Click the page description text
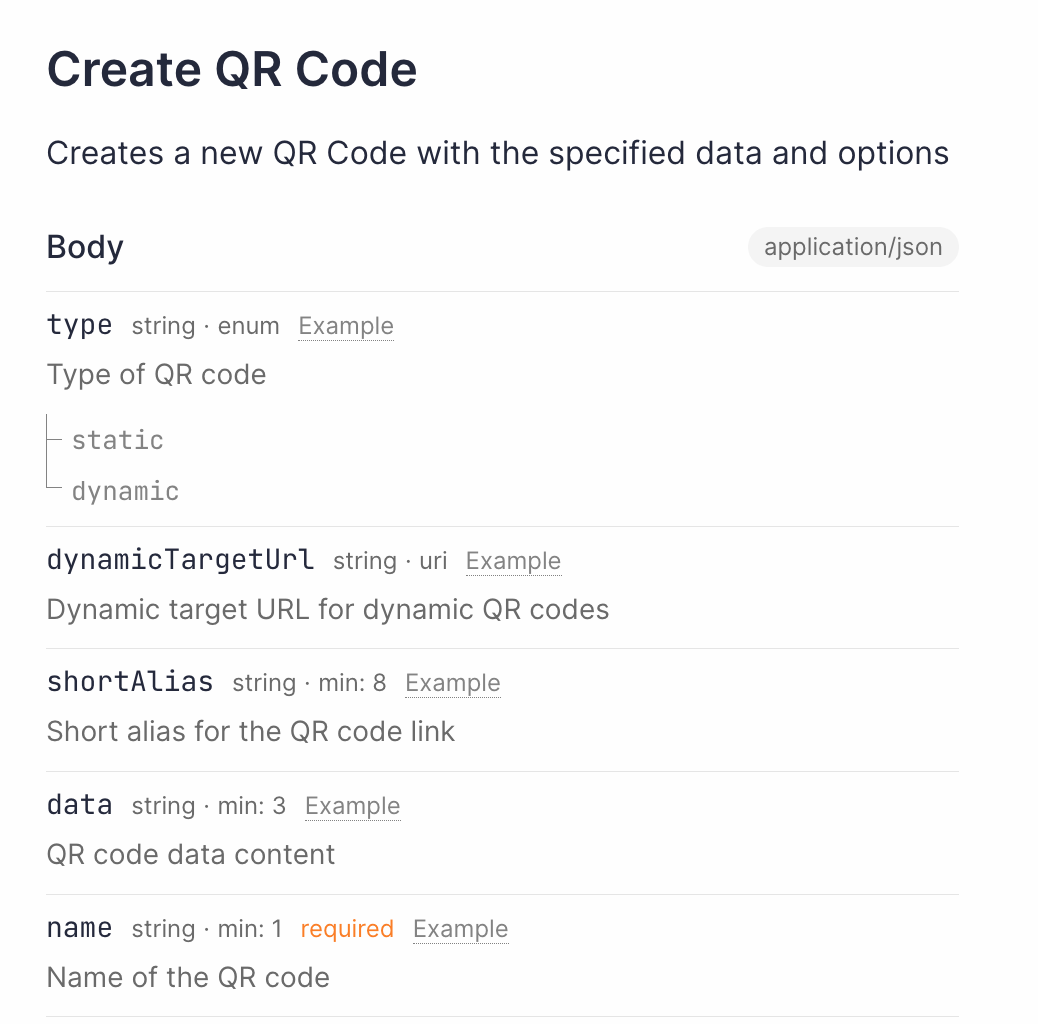Image resolution: width=1038 pixels, height=1024 pixels. 497,153
